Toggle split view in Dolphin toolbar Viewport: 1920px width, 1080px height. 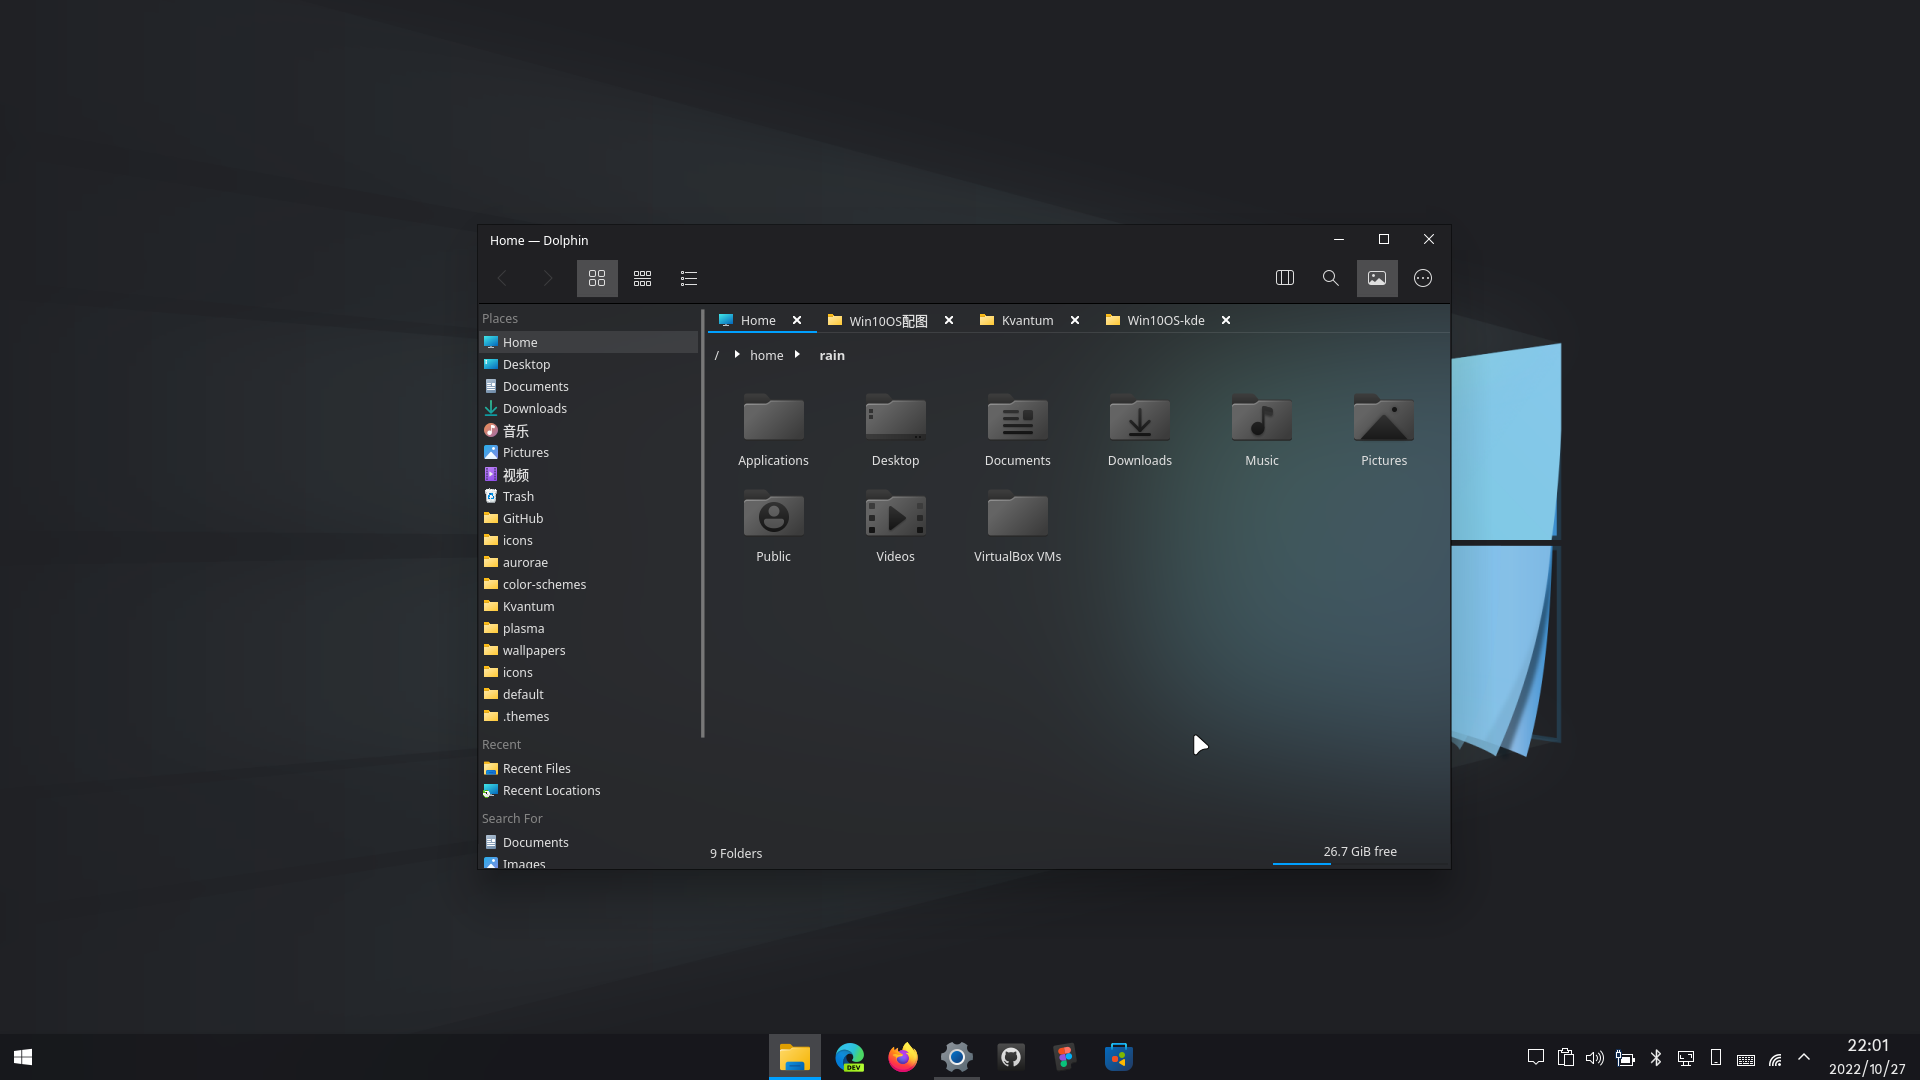coord(1285,278)
